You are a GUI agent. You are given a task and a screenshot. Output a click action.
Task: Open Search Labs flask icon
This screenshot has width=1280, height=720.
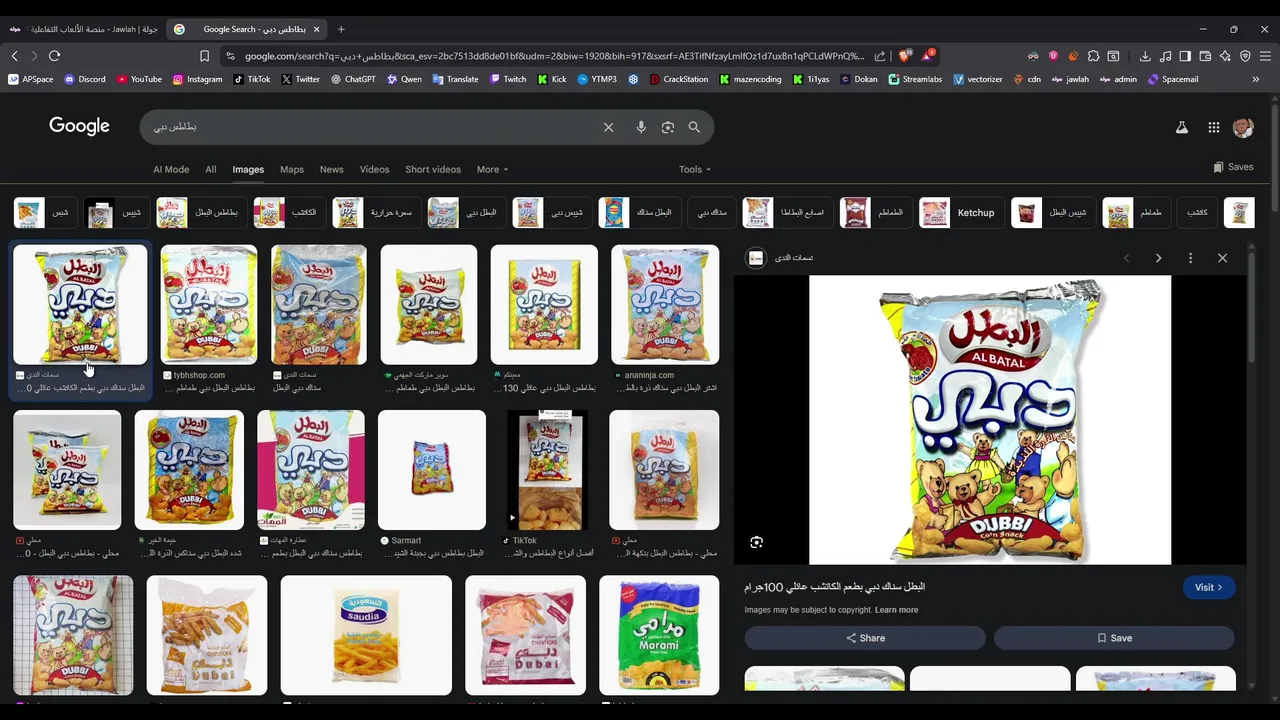(1182, 127)
